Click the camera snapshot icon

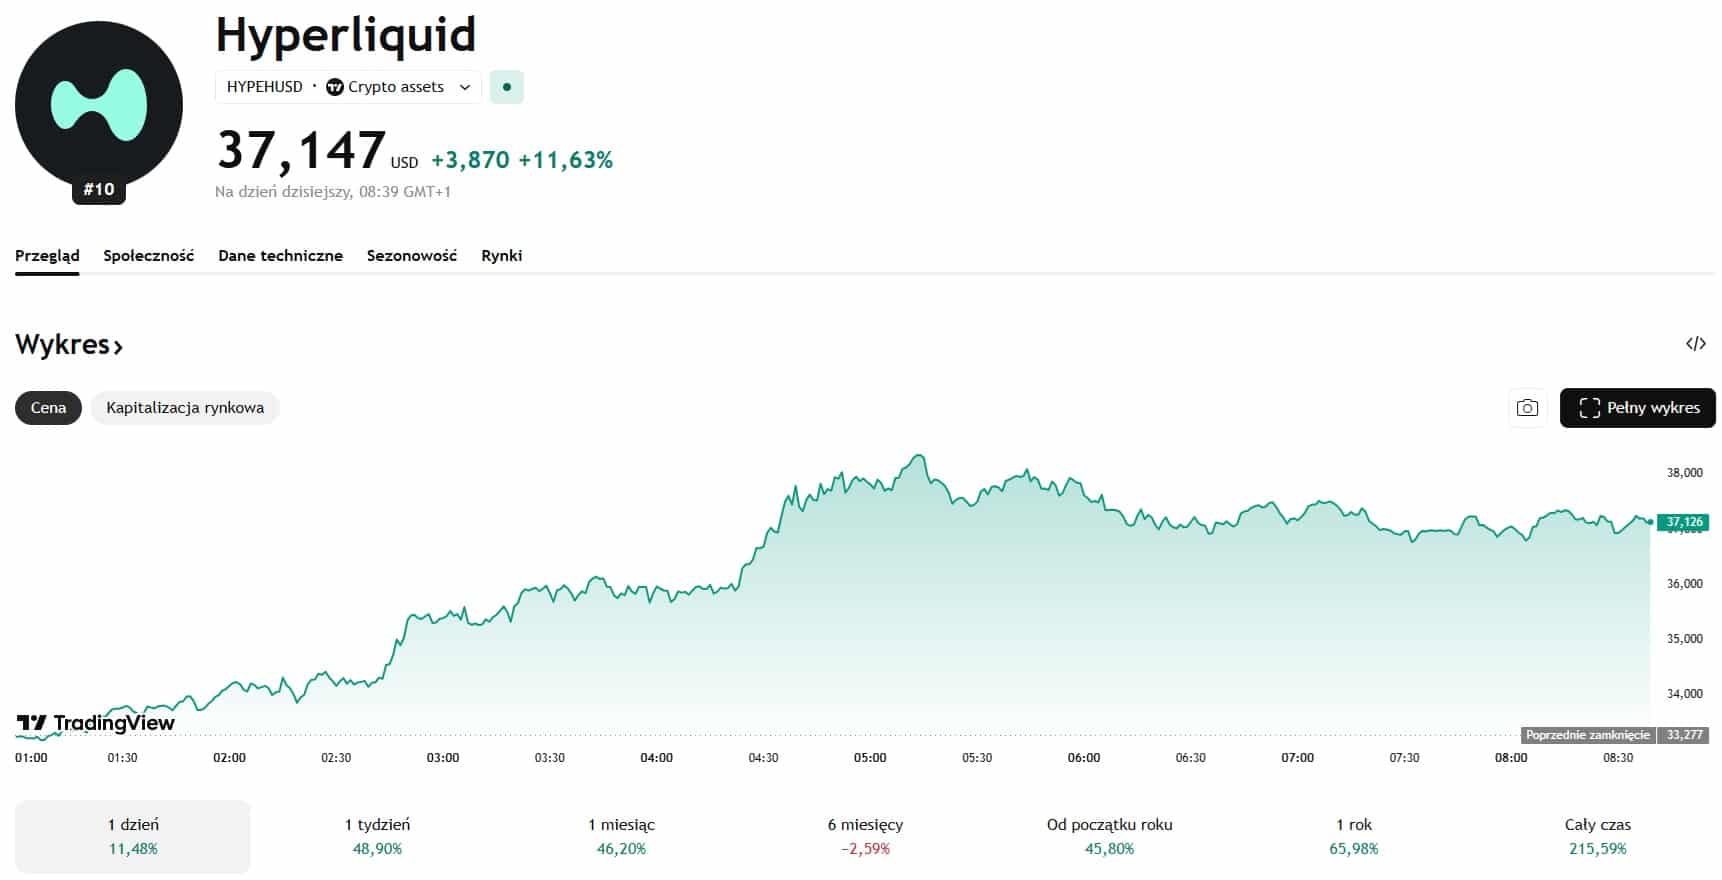click(x=1527, y=408)
